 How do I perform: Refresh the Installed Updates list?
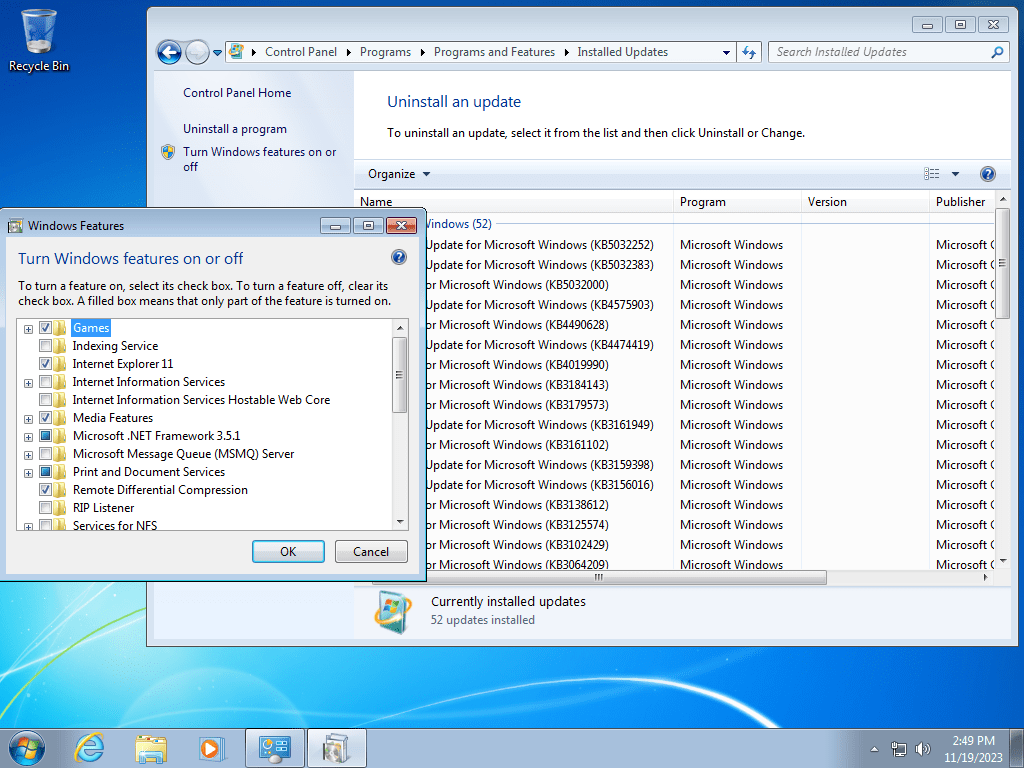pos(749,52)
